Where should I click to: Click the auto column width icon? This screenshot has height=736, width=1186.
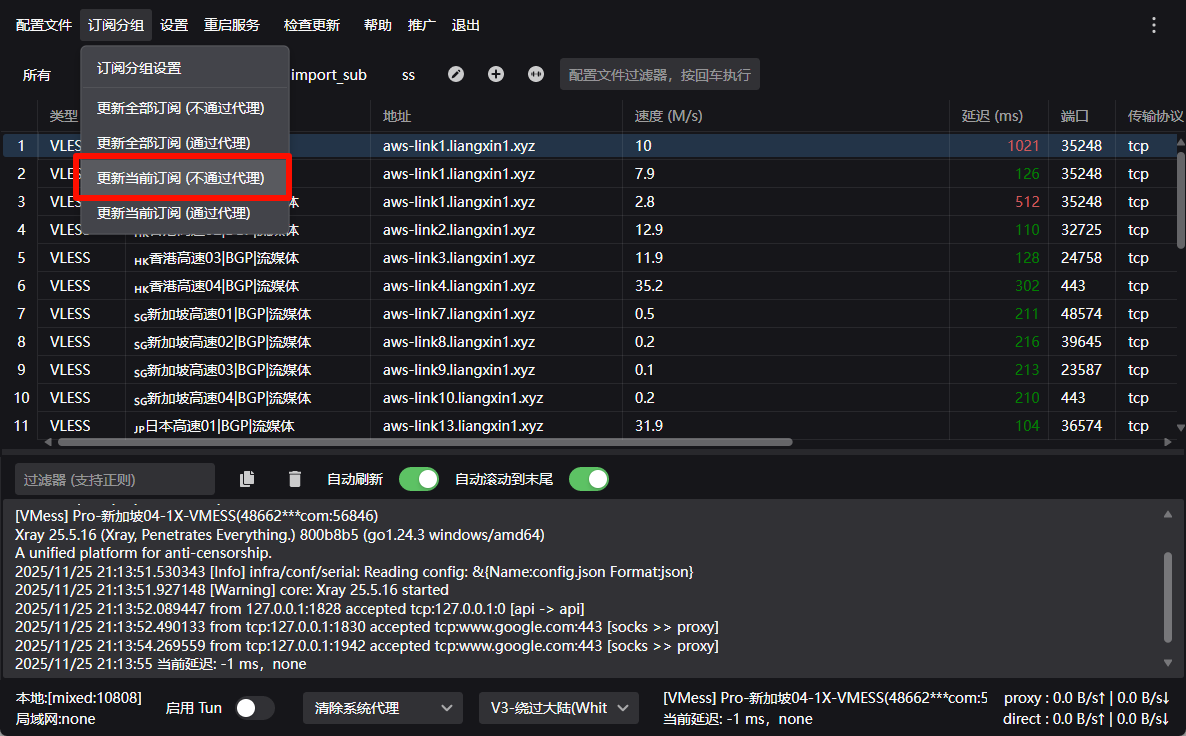coord(536,74)
